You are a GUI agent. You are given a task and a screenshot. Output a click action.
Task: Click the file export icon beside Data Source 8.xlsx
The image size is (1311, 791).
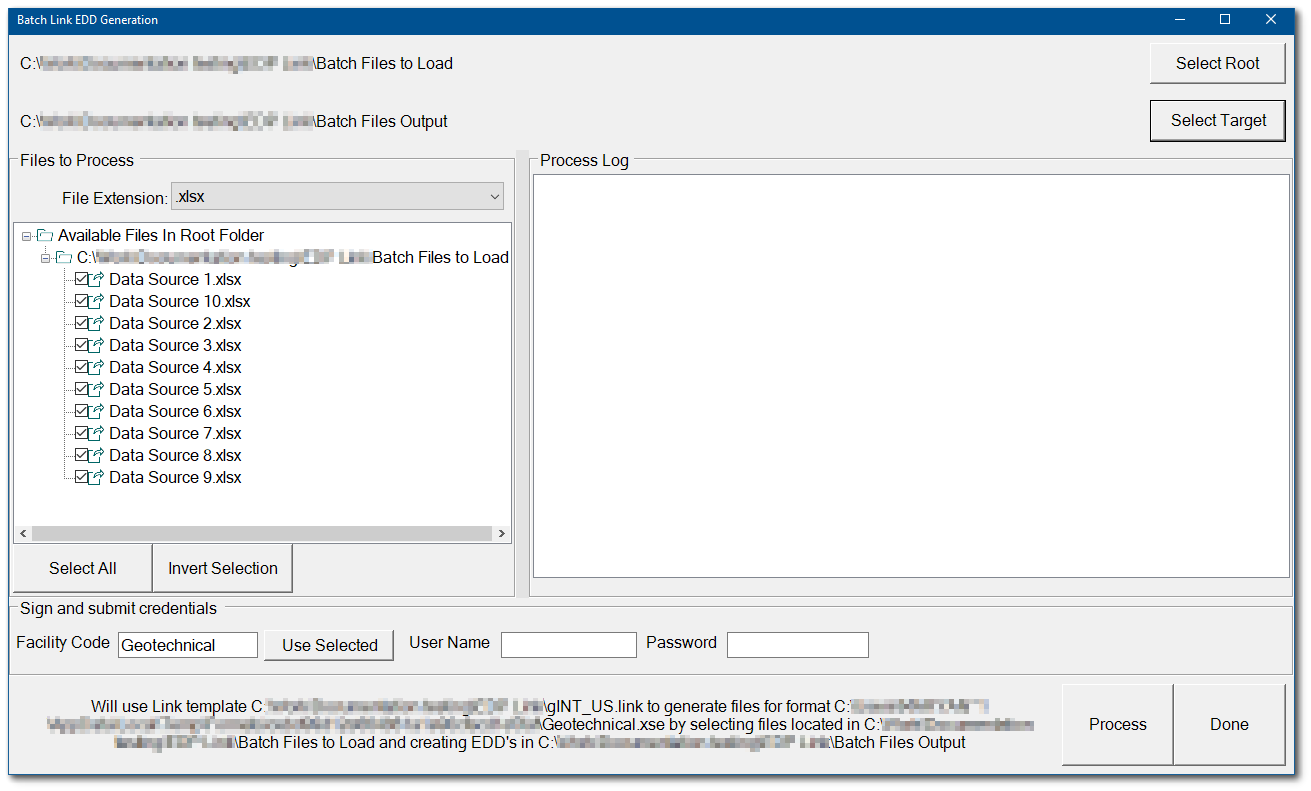tap(96, 455)
